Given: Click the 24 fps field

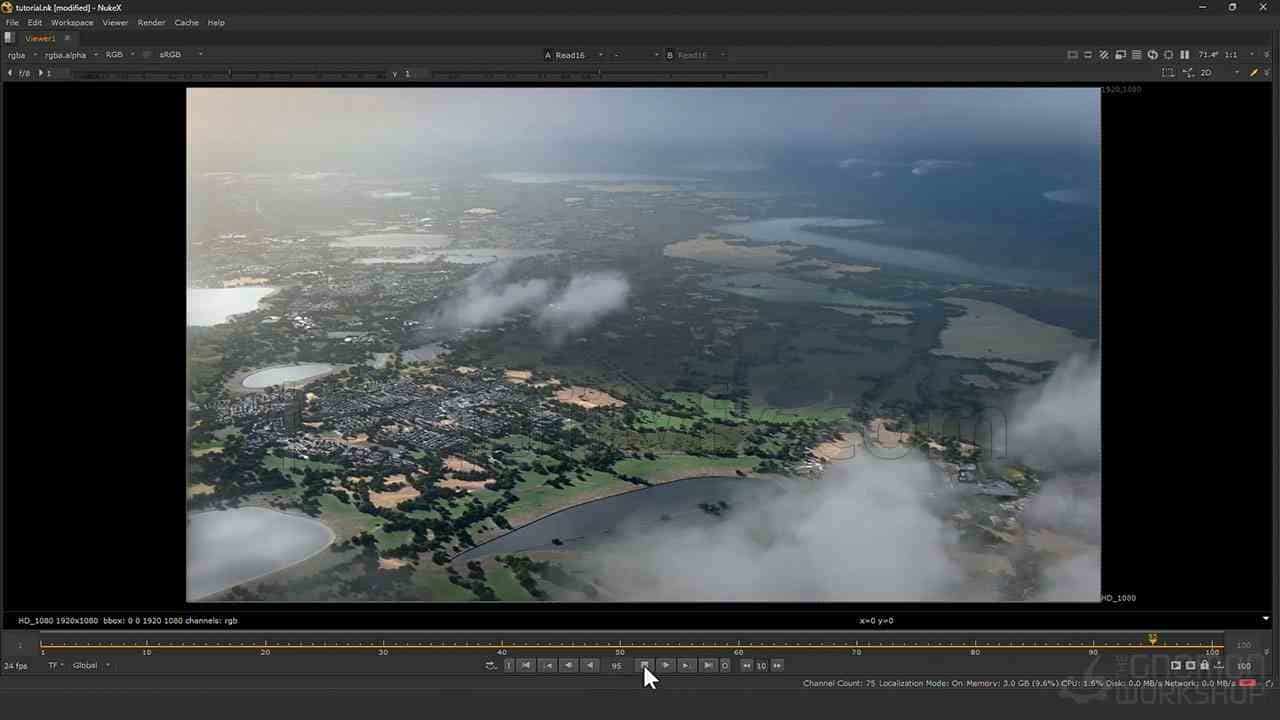Looking at the screenshot, I should point(16,665).
